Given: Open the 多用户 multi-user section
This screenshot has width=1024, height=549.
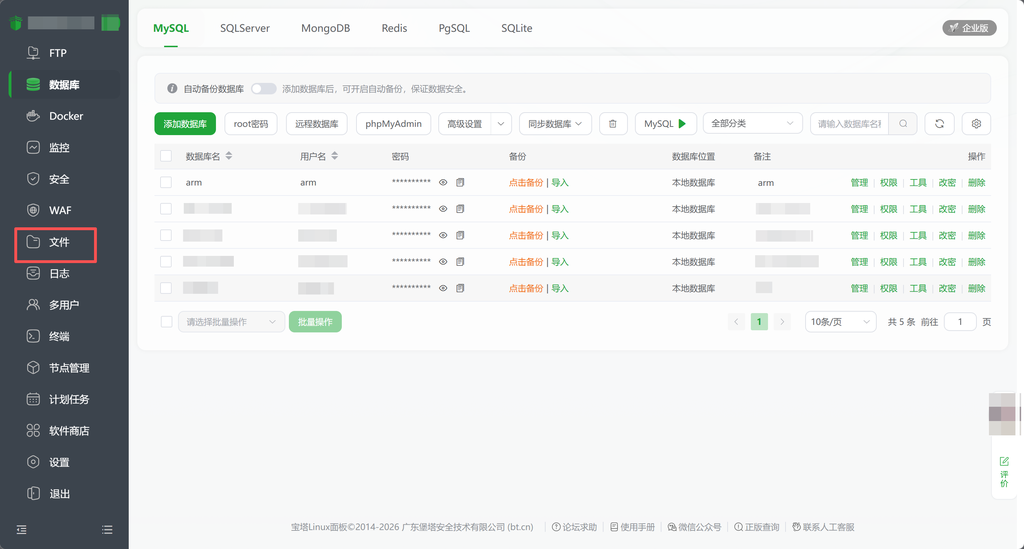Looking at the screenshot, I should (x=64, y=305).
